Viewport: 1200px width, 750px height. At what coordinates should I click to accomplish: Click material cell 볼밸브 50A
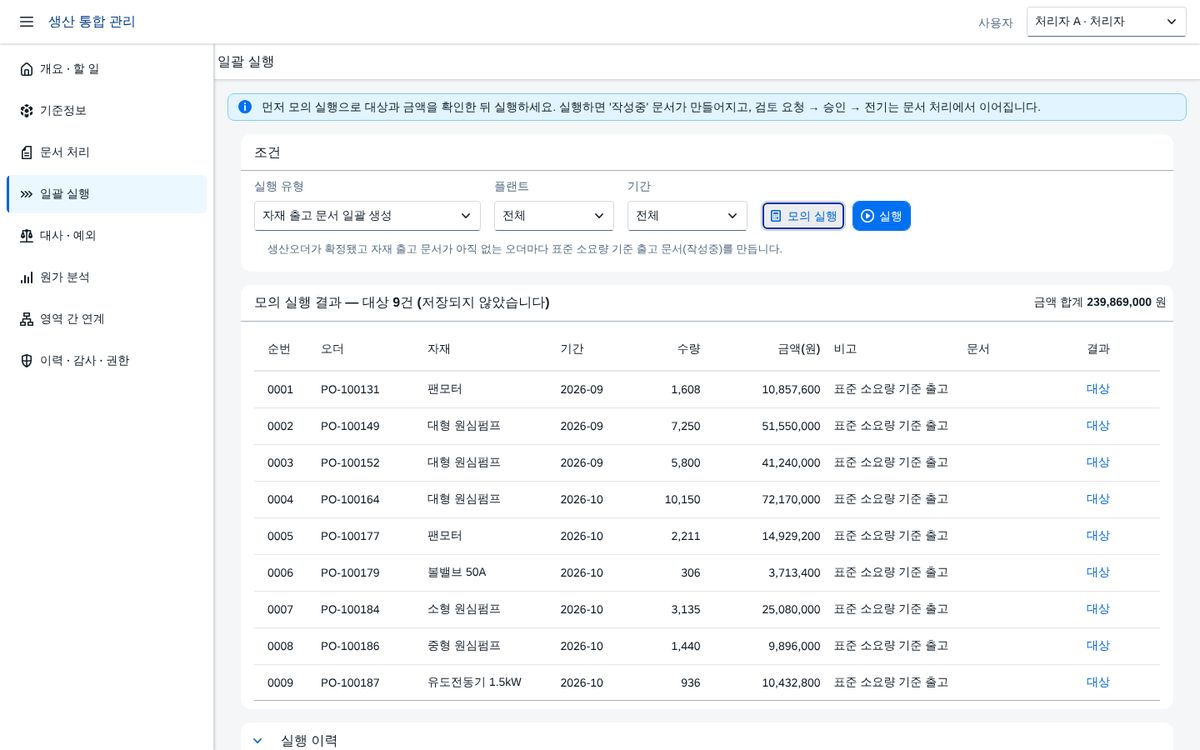tap(457, 573)
